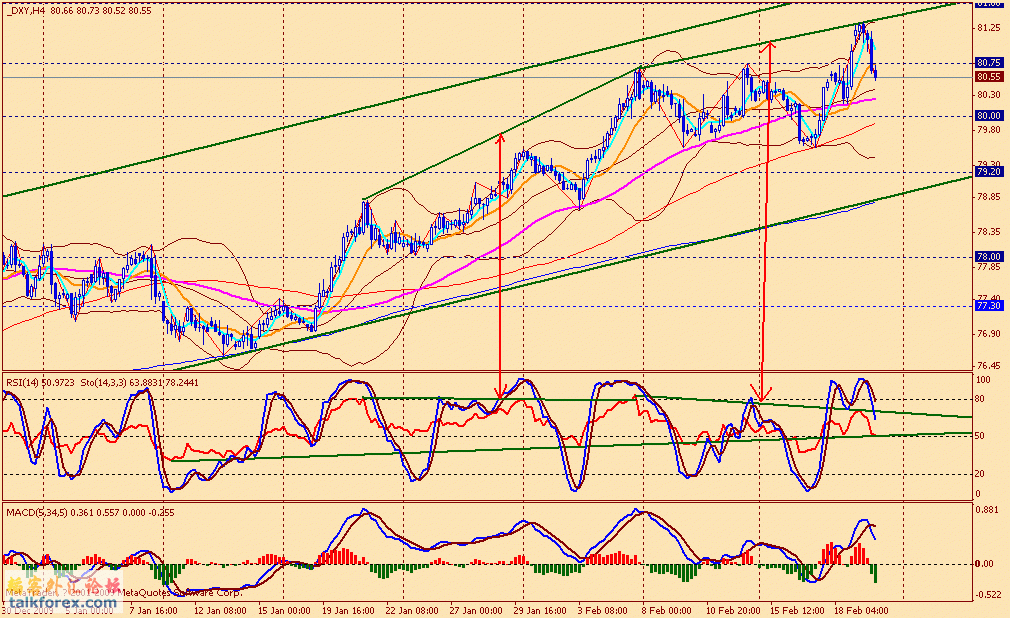Click the 80 level on oscillator scale

point(980,399)
